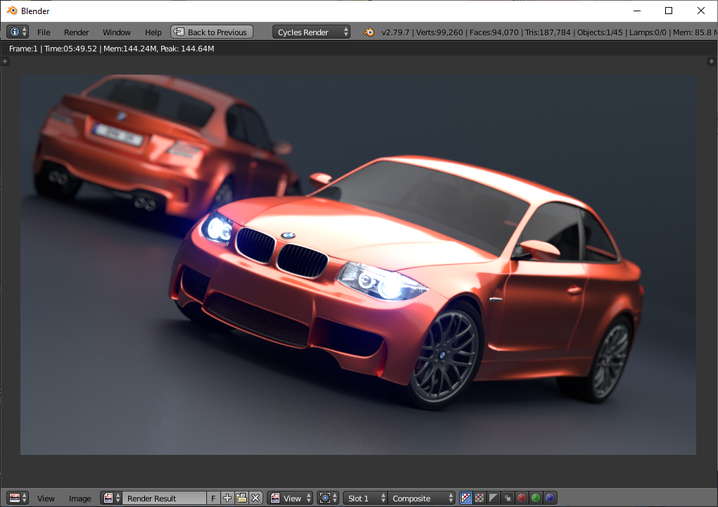
Task: Open the Info editor type selector
Action: 17,32
